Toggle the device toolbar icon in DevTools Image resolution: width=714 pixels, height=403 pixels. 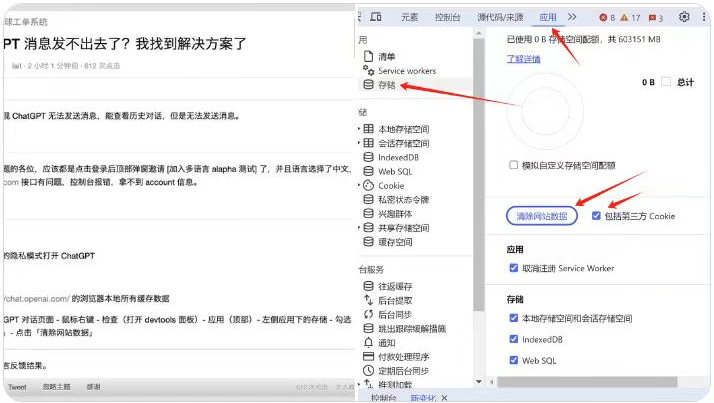click(x=376, y=17)
